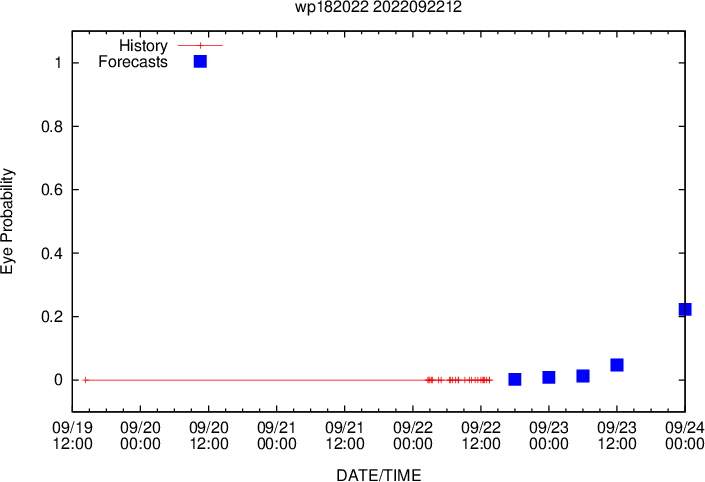Screen dimensions: 705x482
Task: Click the forecast square at 09/23 12:00
Action: (617, 365)
